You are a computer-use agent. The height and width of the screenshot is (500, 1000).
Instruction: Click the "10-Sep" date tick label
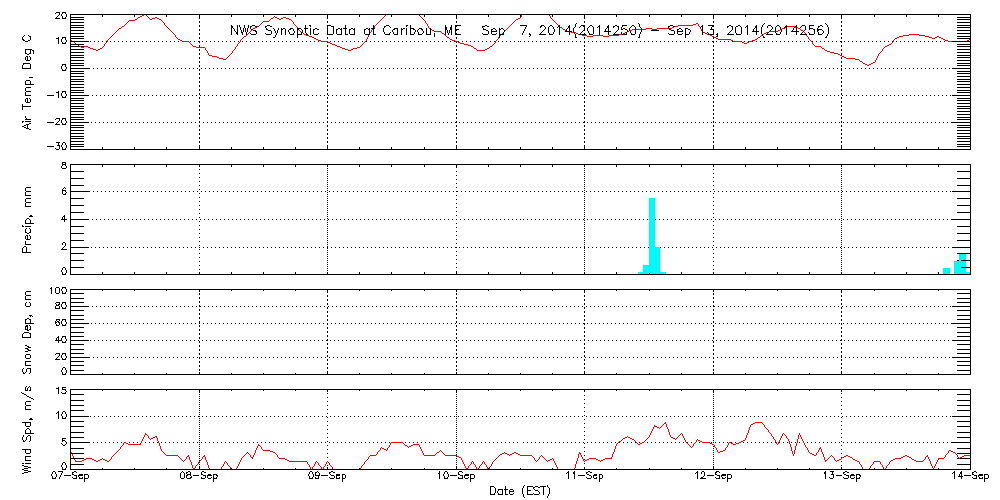coord(456,478)
